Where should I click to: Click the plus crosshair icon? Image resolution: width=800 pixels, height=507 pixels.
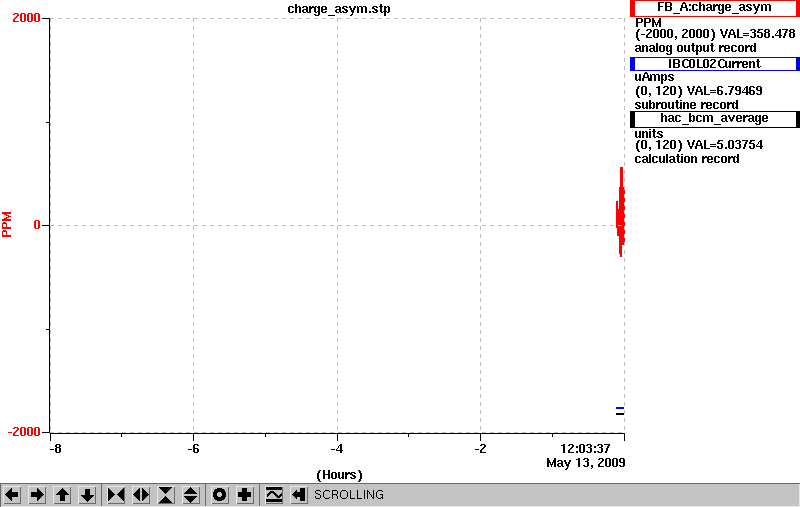pos(245,495)
